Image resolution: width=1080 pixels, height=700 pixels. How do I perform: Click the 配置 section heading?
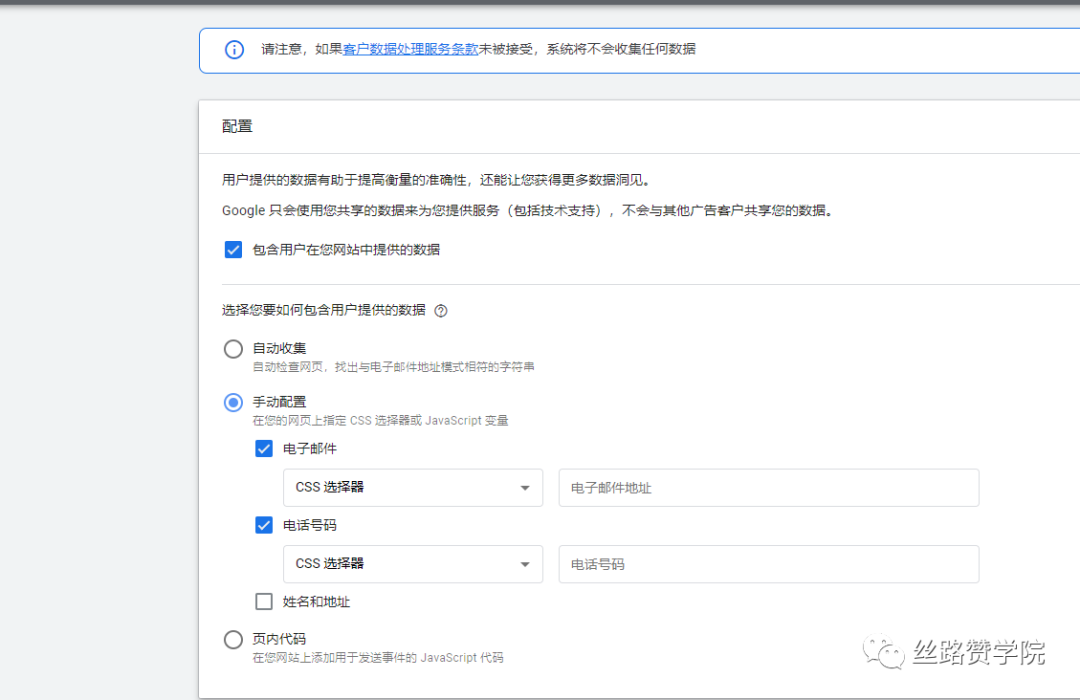[239, 126]
